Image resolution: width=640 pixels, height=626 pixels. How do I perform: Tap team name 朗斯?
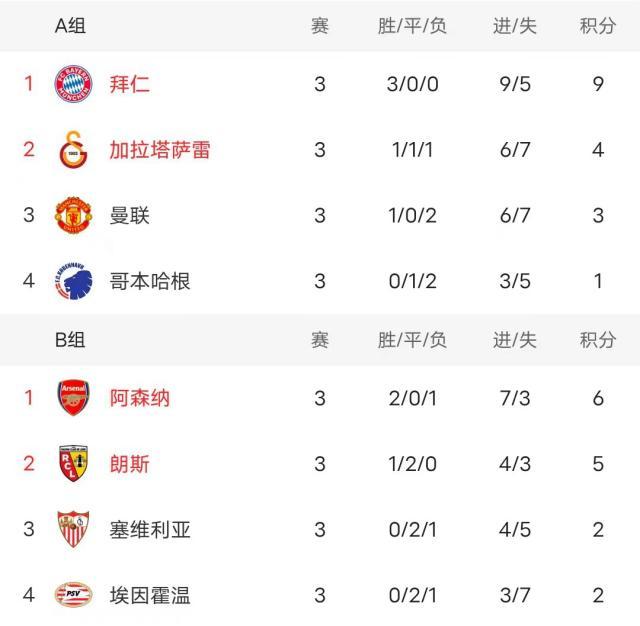pyautogui.click(x=130, y=464)
